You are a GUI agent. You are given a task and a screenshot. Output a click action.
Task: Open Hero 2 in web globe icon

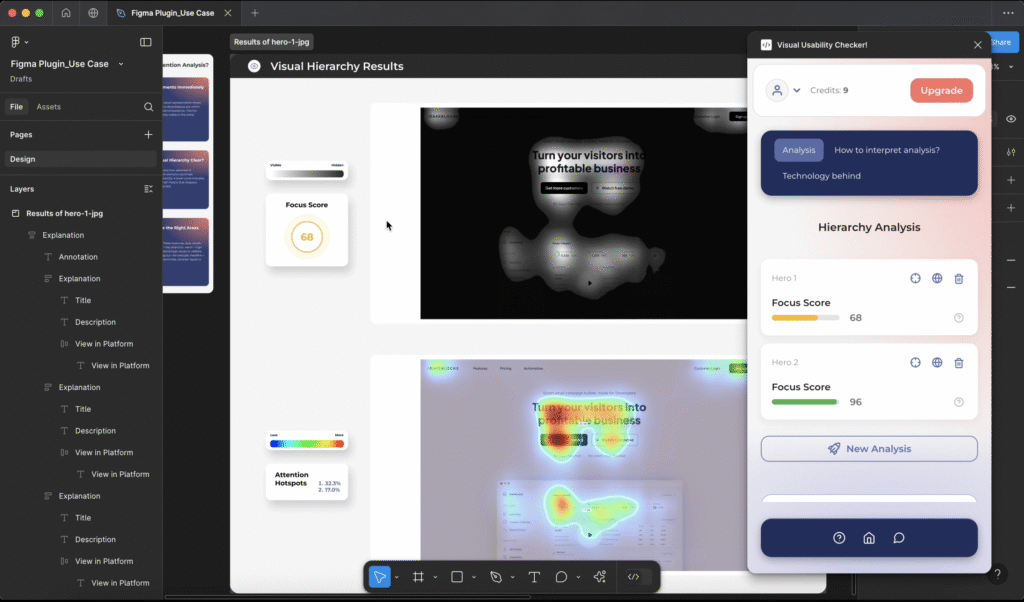click(x=937, y=362)
